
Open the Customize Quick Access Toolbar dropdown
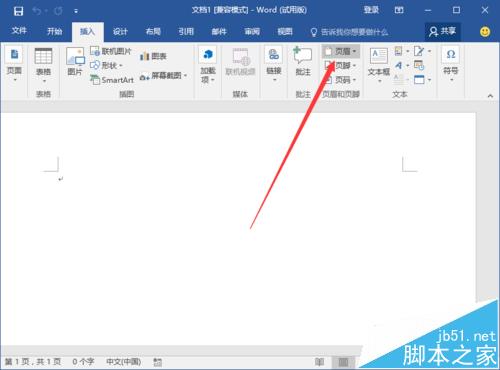click(76, 11)
